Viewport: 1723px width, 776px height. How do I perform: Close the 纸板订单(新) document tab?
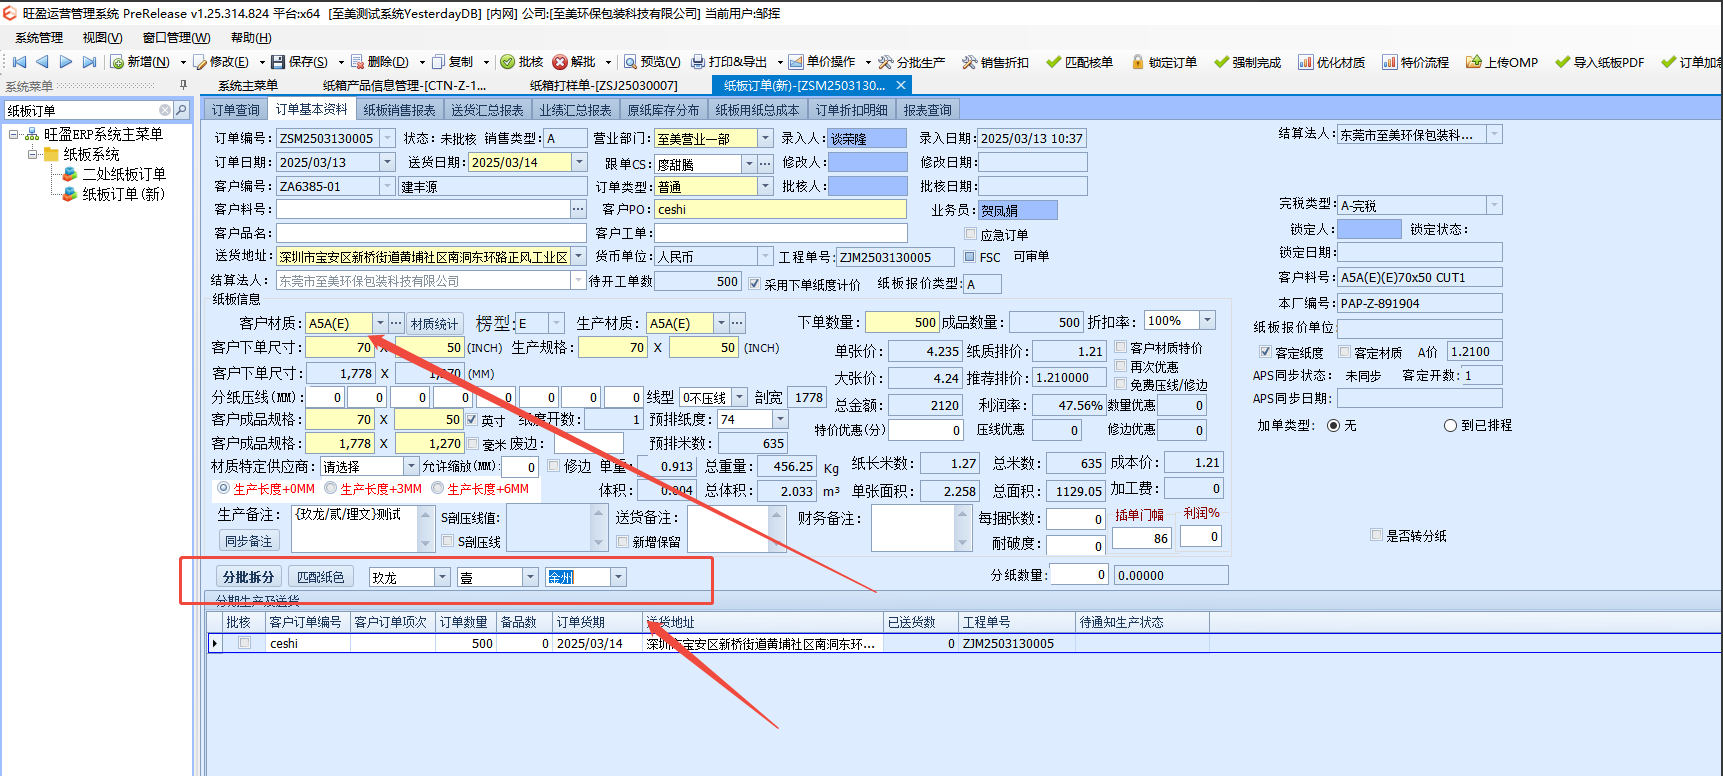tap(900, 86)
